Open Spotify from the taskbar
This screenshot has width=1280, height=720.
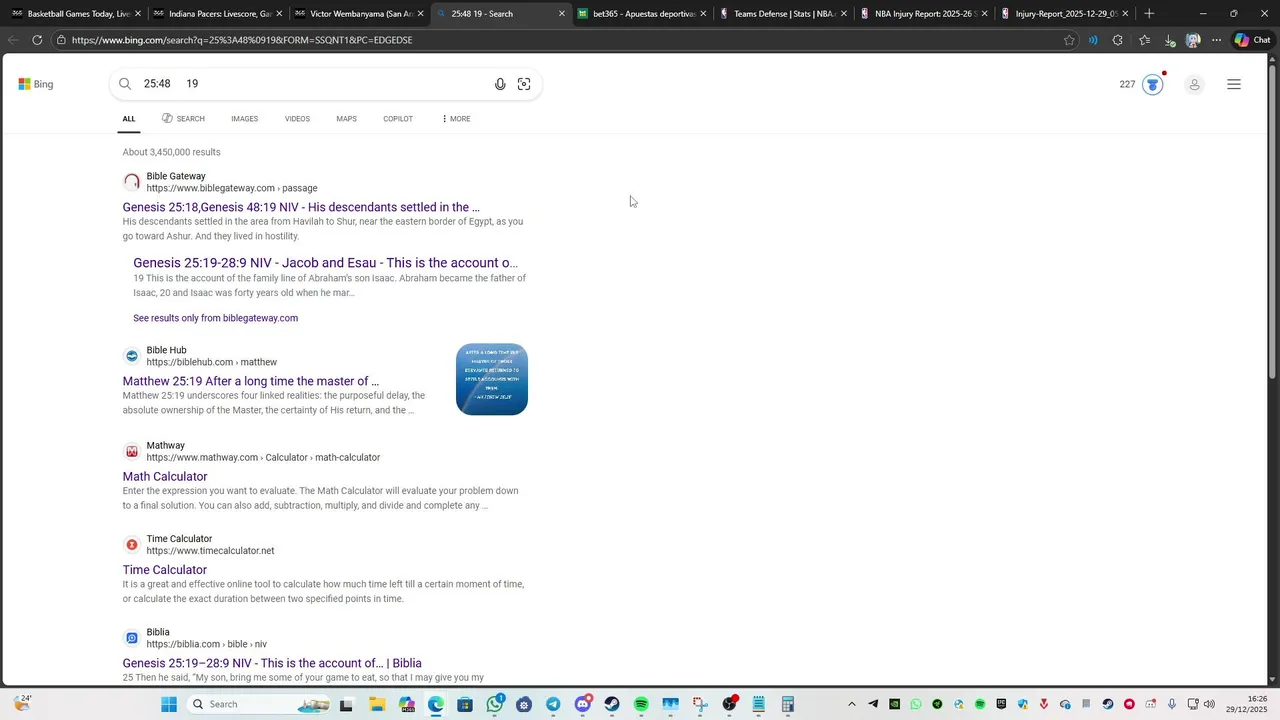641,704
